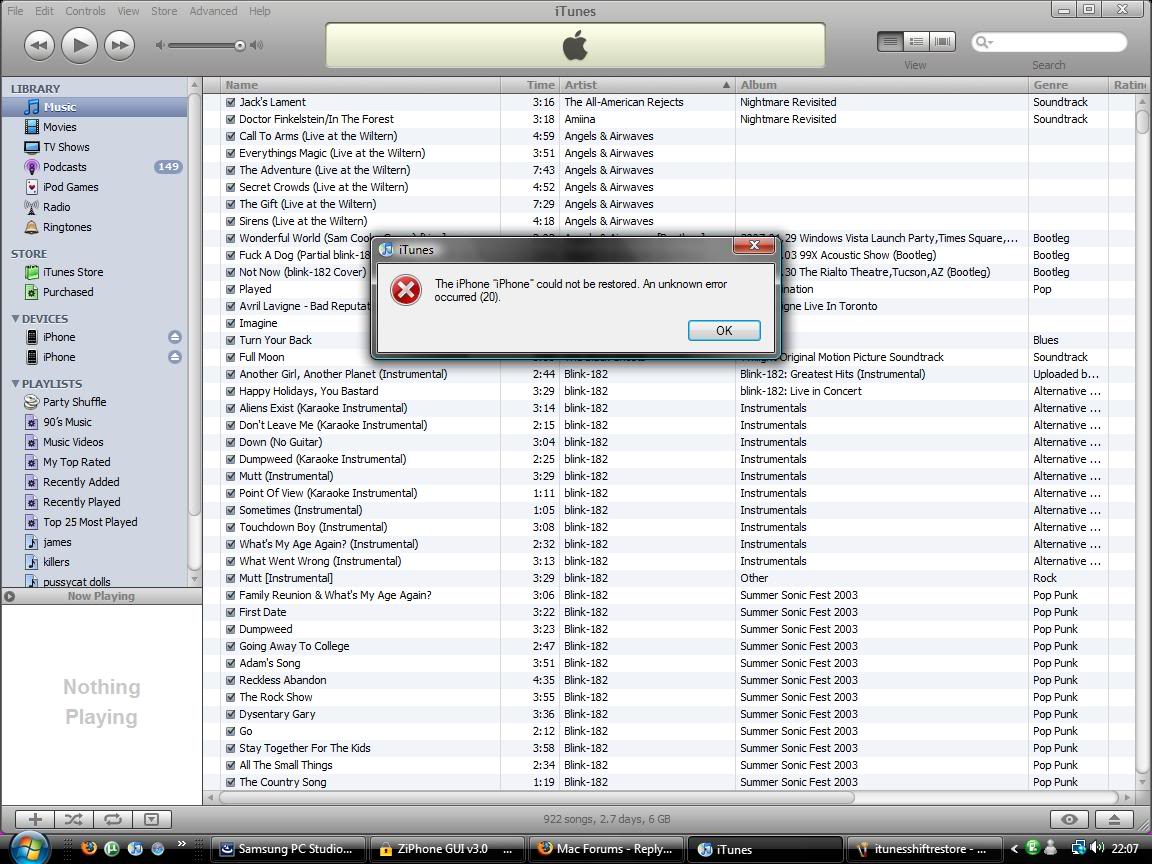
Task: Open the Controls menu
Action: click(x=85, y=11)
